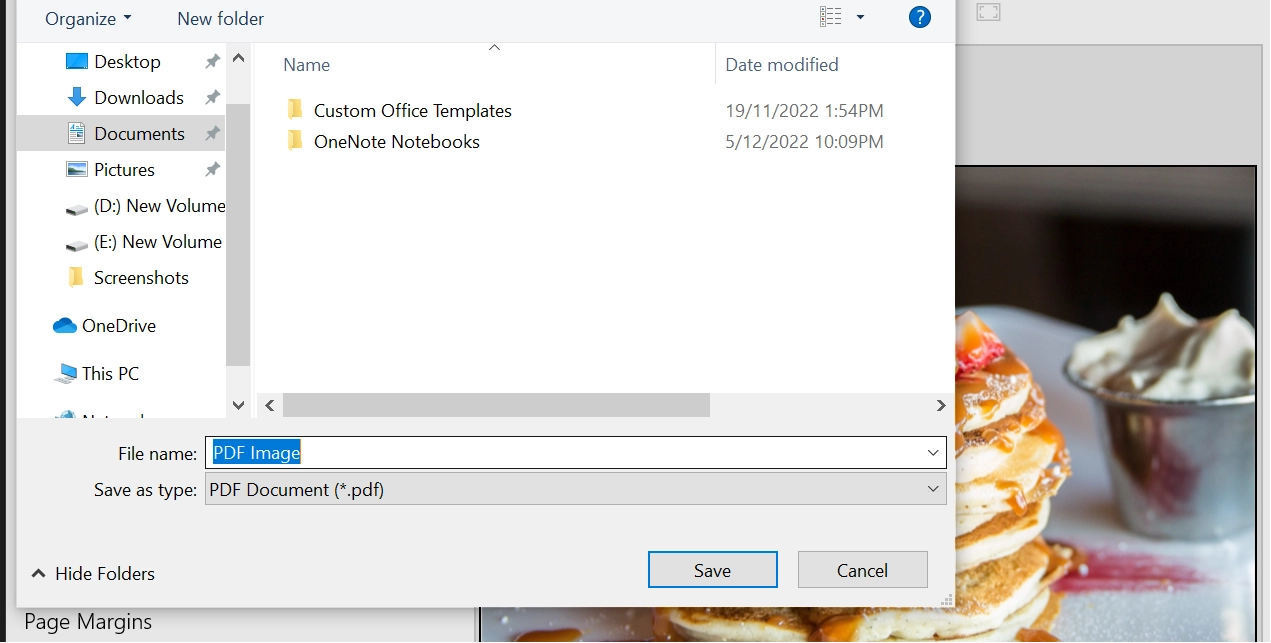
Task: Click the This PC computer icon
Action: click(x=65, y=373)
